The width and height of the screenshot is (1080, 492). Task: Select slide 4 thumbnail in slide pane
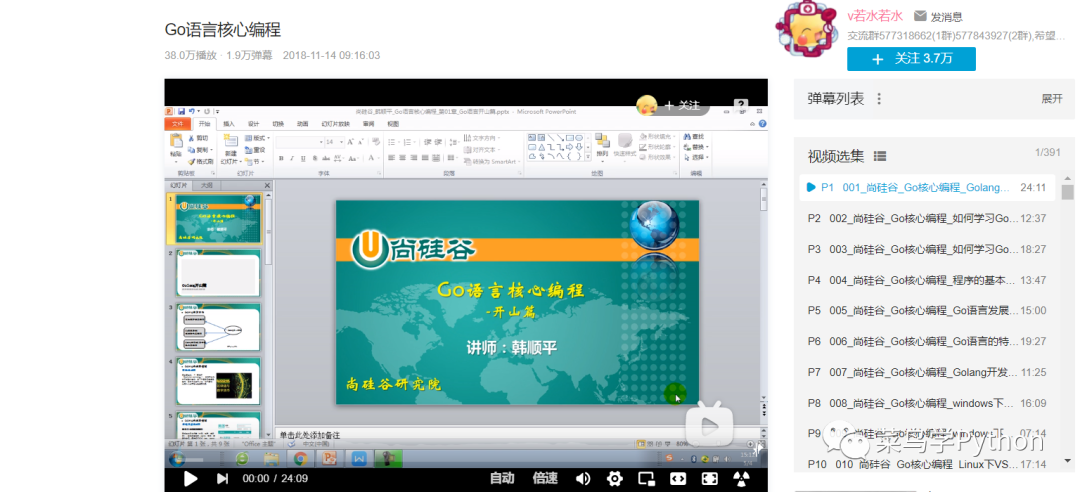[218, 381]
